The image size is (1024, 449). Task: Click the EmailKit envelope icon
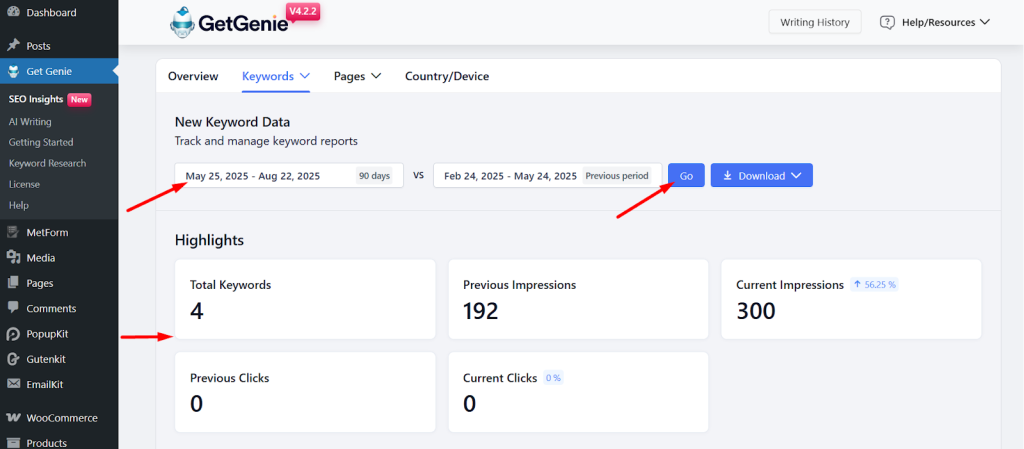(x=13, y=384)
